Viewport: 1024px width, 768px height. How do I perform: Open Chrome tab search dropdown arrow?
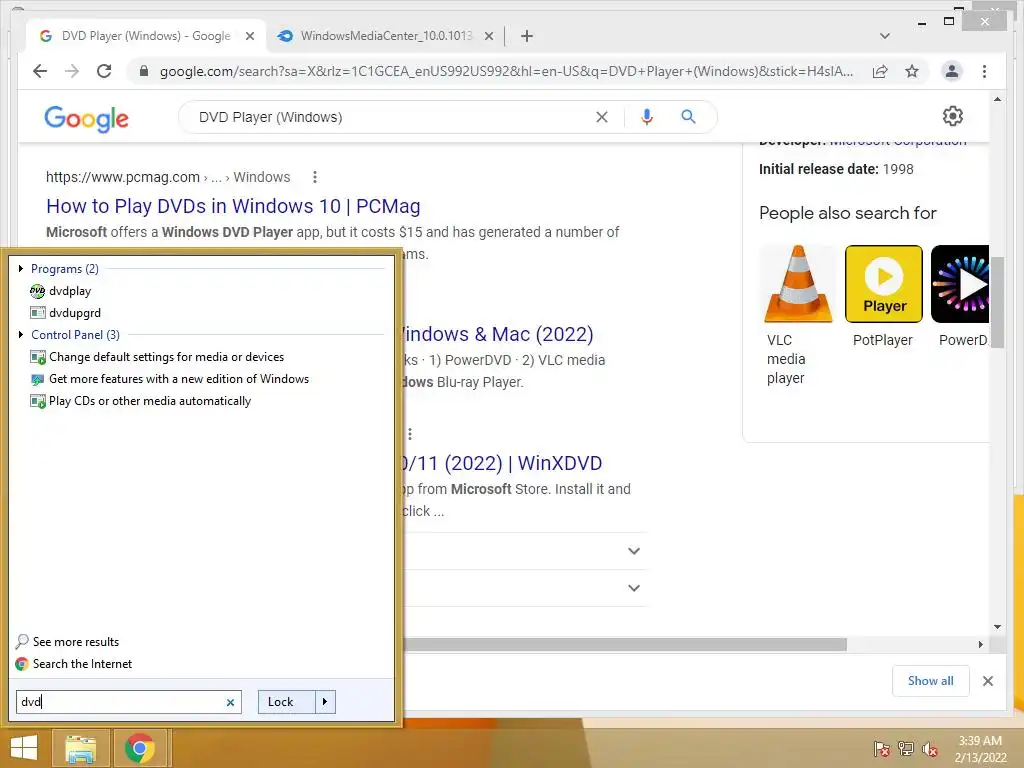pos(884,36)
